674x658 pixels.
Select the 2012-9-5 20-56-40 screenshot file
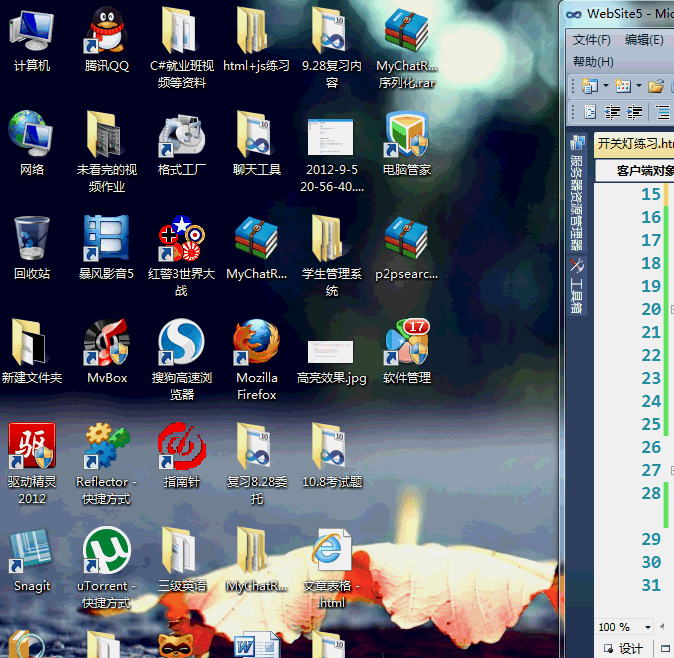click(x=331, y=155)
